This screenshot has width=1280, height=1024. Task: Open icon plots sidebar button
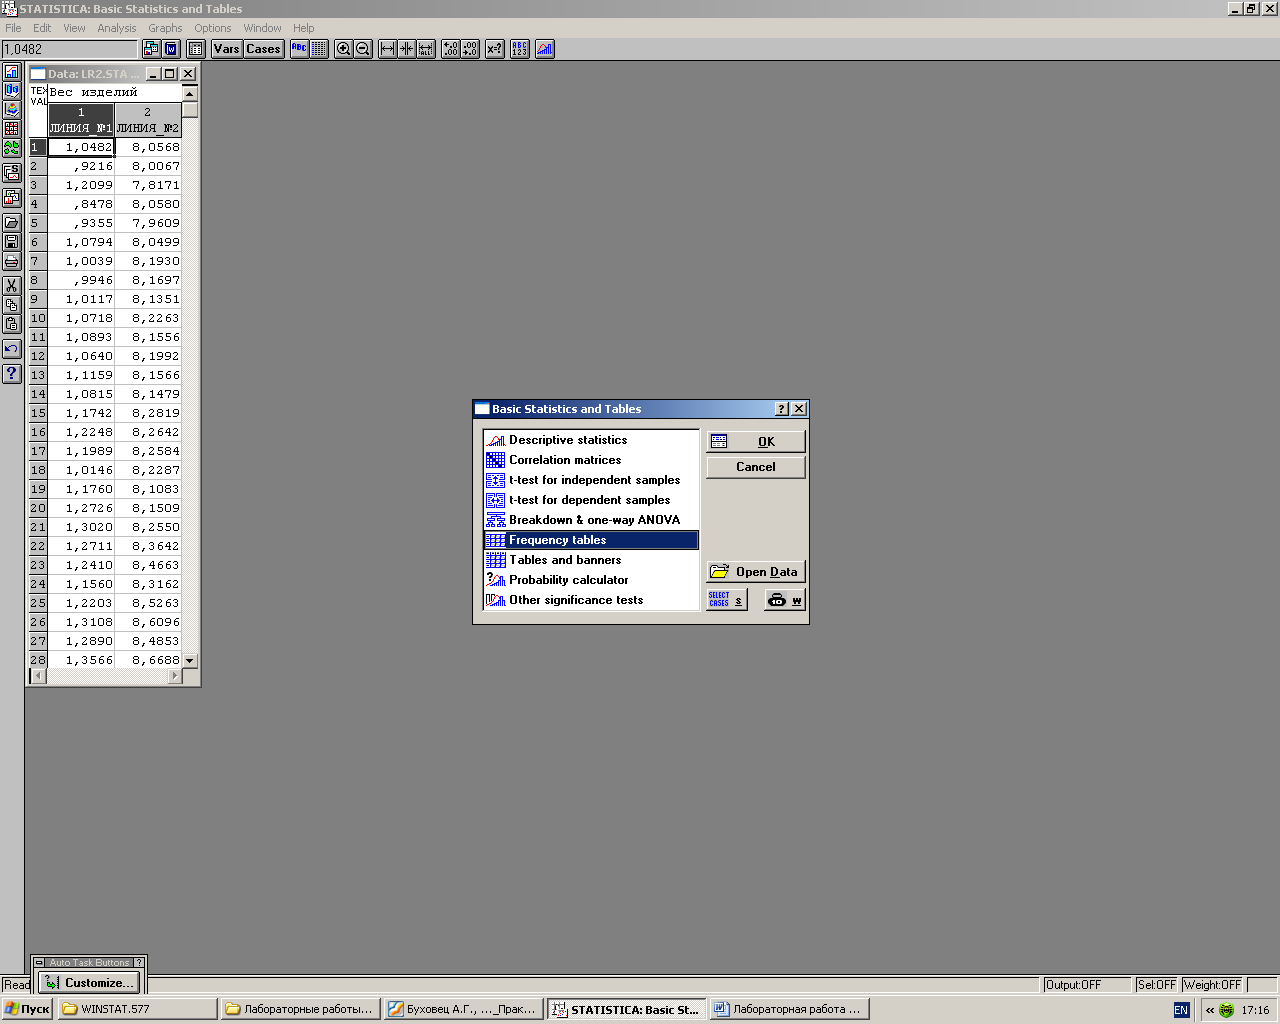(11, 148)
